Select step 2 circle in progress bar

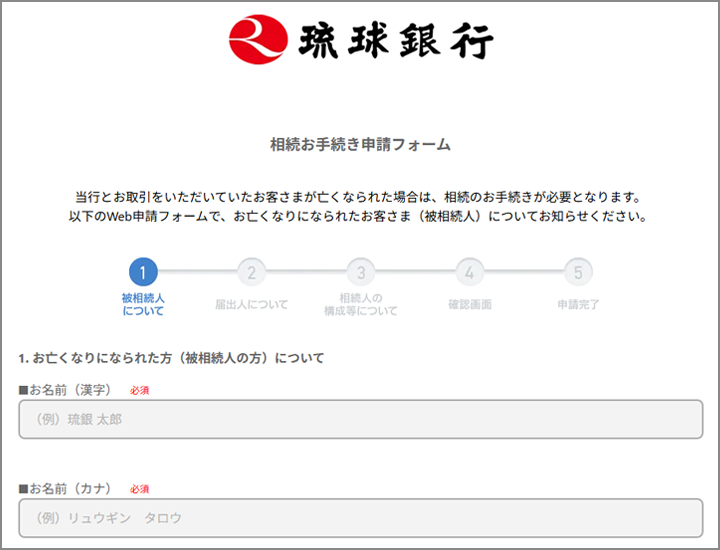pos(252,272)
